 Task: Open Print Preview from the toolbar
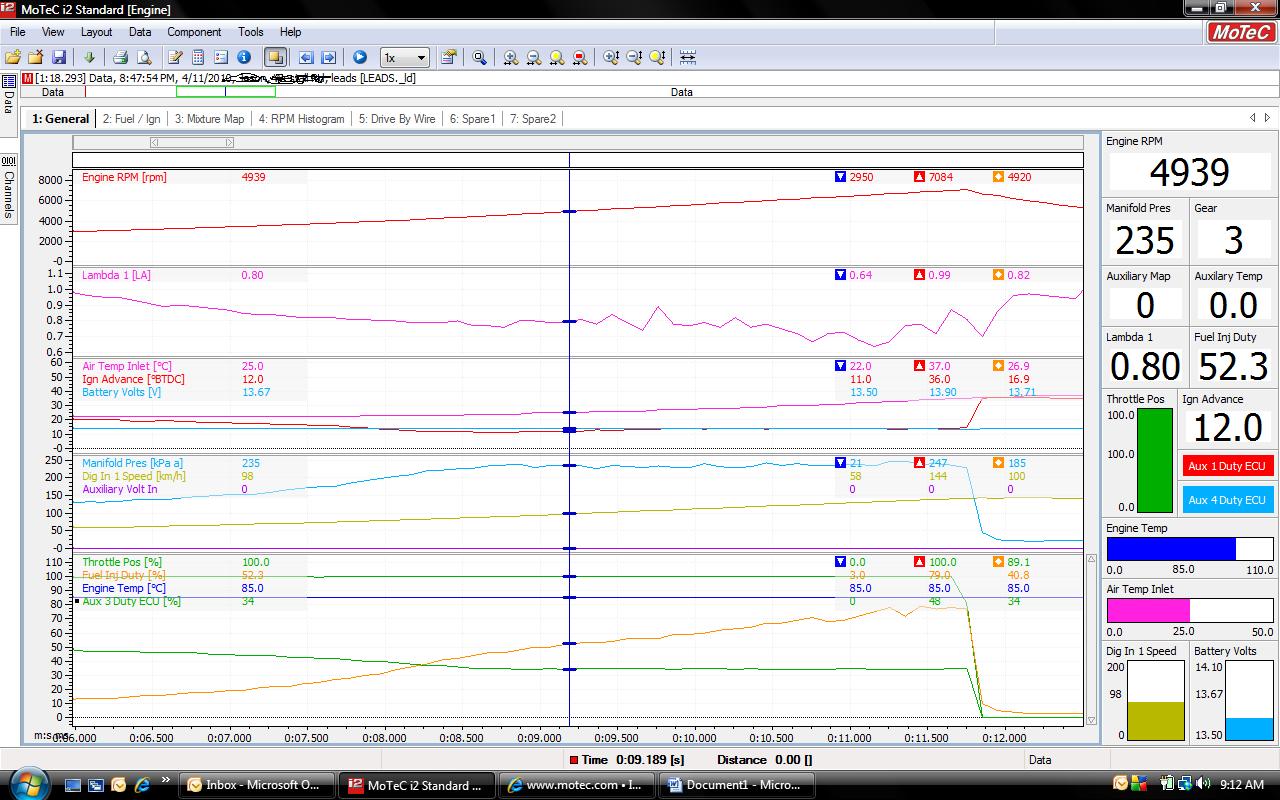click(144, 58)
